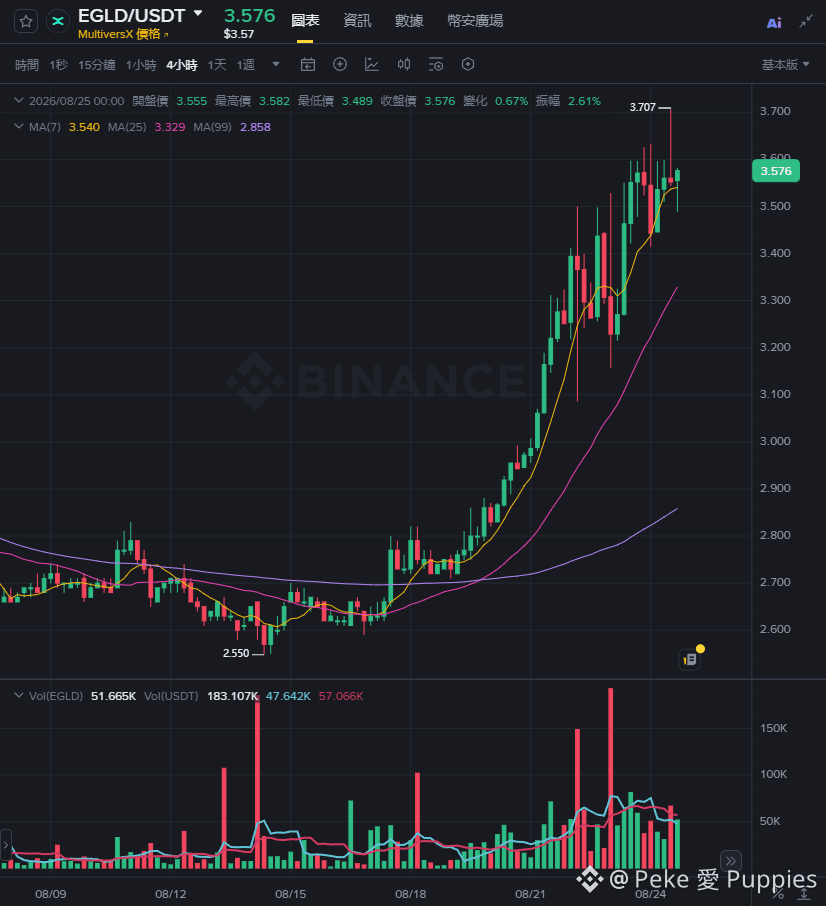This screenshot has width=826, height=906.
Task: Select the 1秒 interval
Action: coord(58,65)
